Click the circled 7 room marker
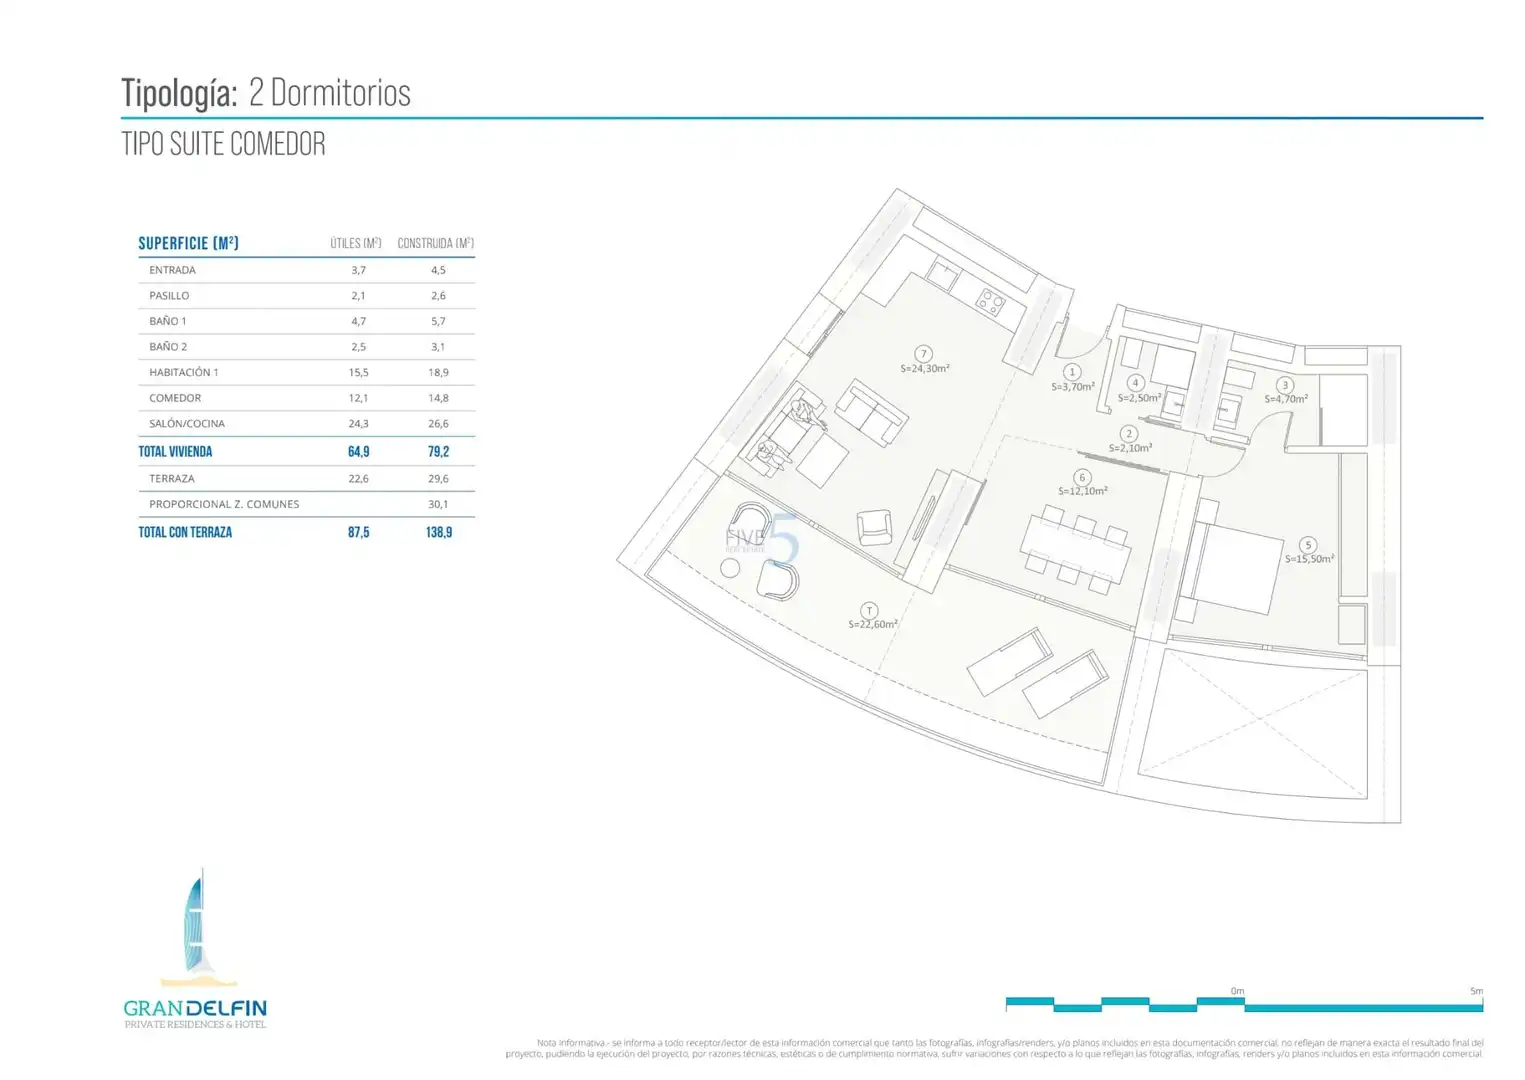The image size is (1525, 1080). click(x=924, y=354)
